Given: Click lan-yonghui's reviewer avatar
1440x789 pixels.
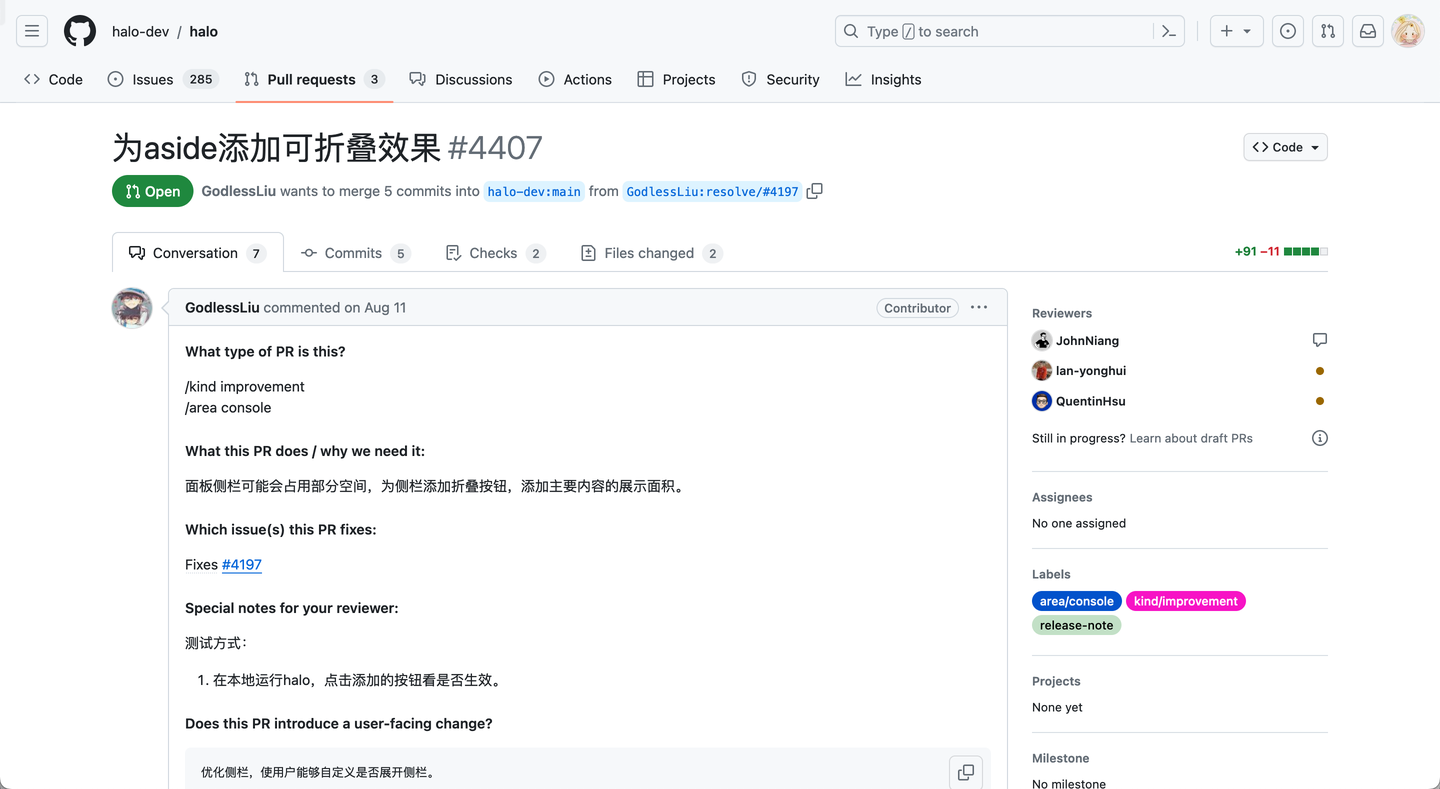Looking at the screenshot, I should (x=1042, y=371).
